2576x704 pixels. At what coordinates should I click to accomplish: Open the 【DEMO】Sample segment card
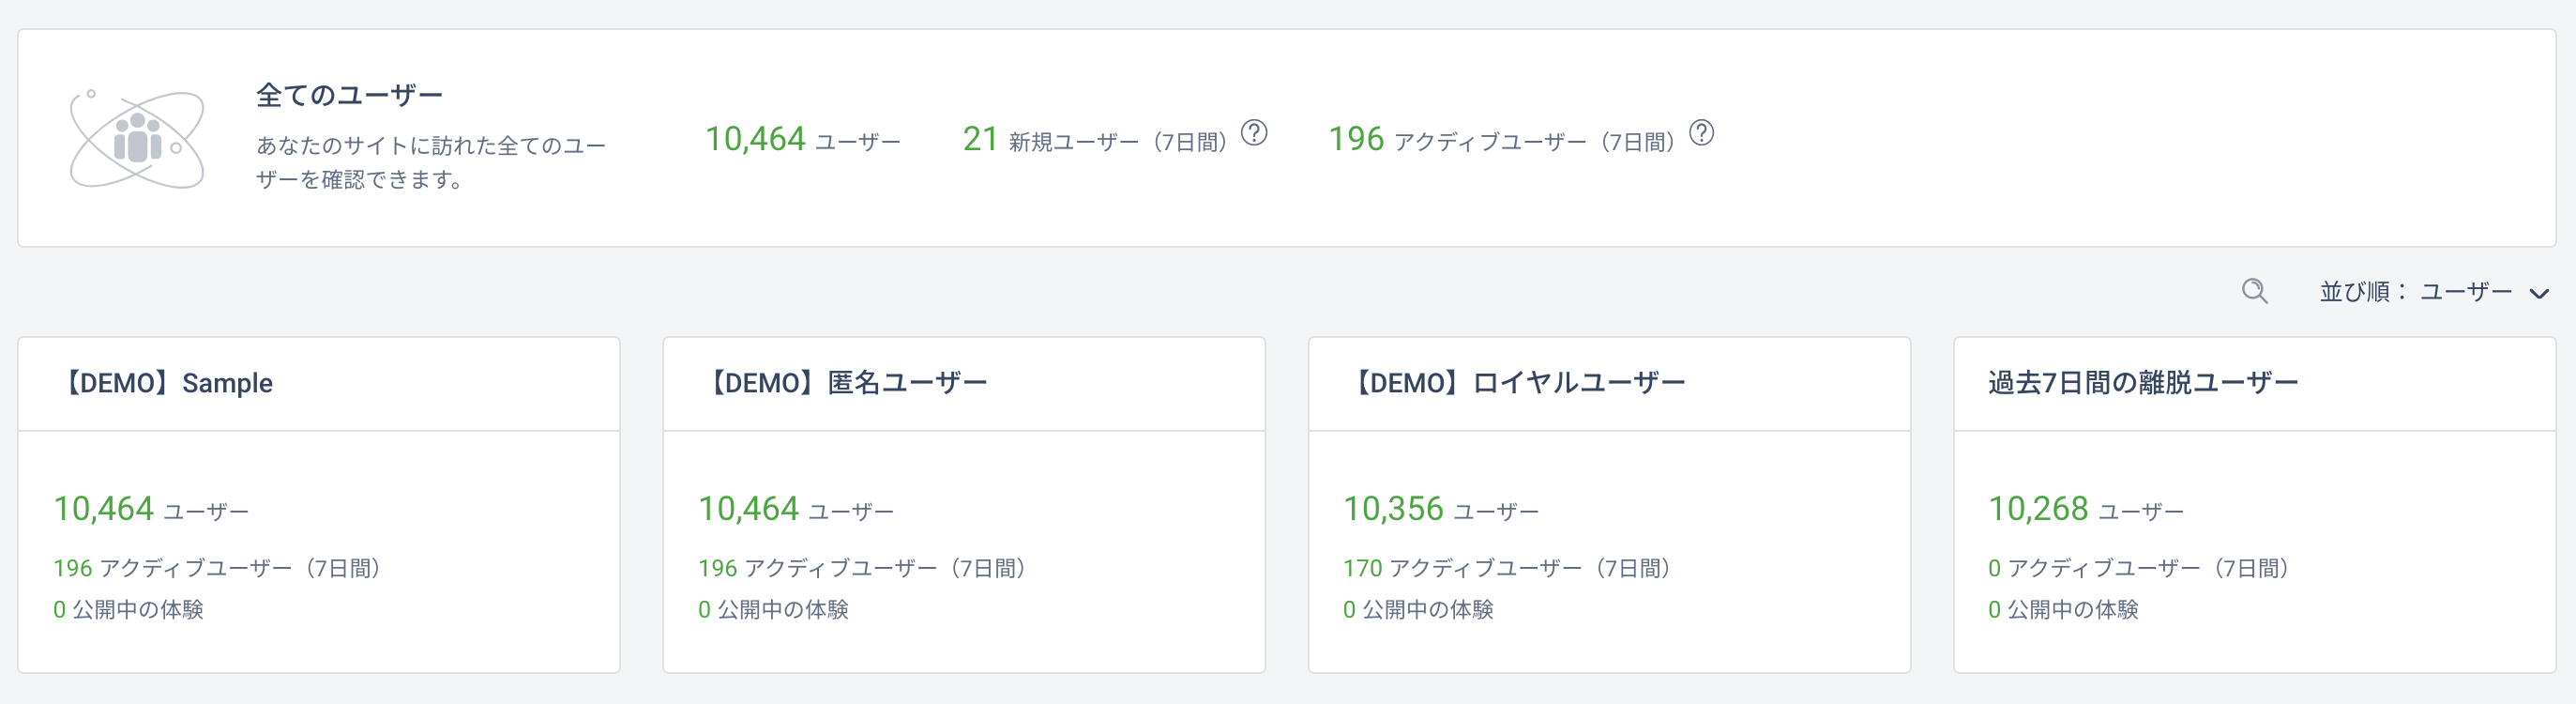pos(319,505)
